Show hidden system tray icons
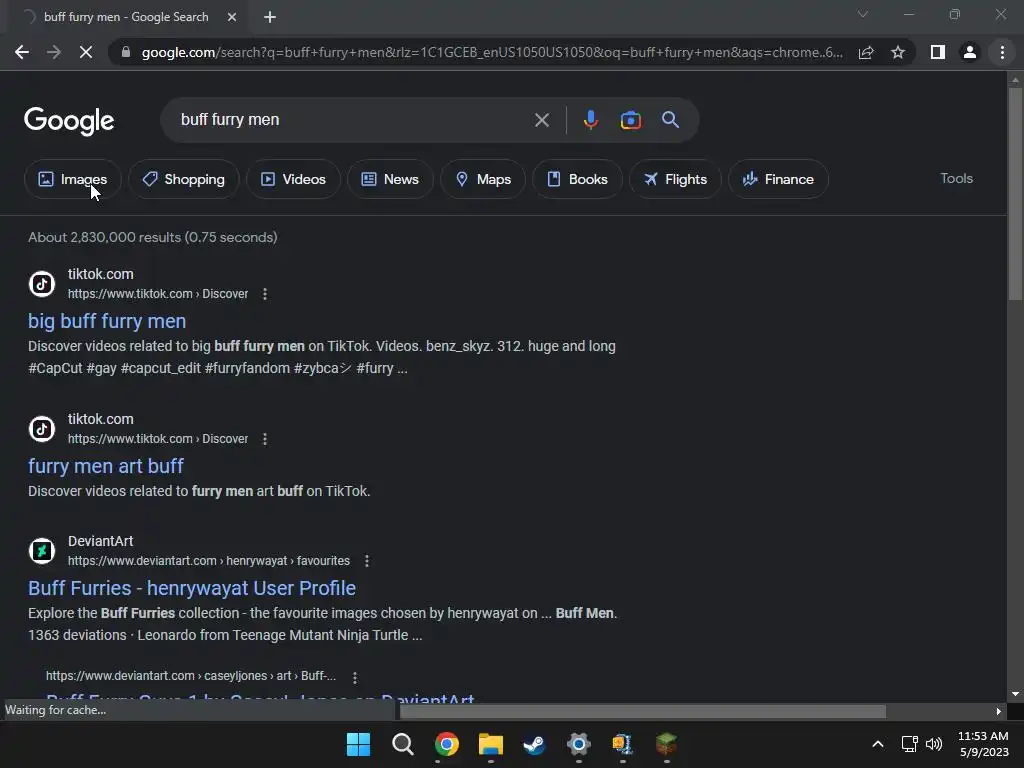The height and width of the screenshot is (768, 1024). [x=878, y=744]
